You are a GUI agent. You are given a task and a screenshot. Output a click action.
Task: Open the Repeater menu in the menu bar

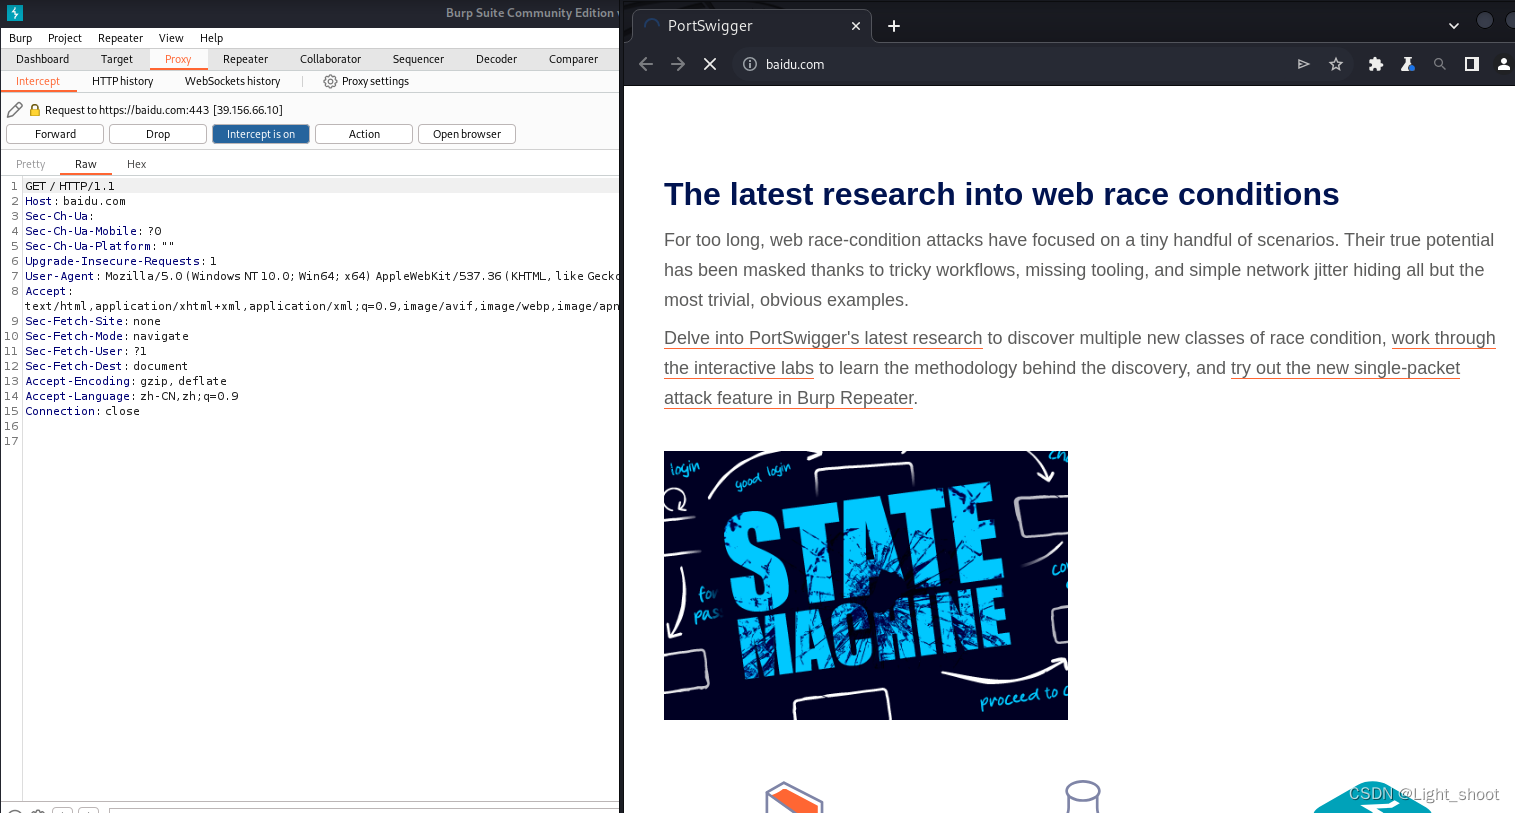tap(121, 38)
